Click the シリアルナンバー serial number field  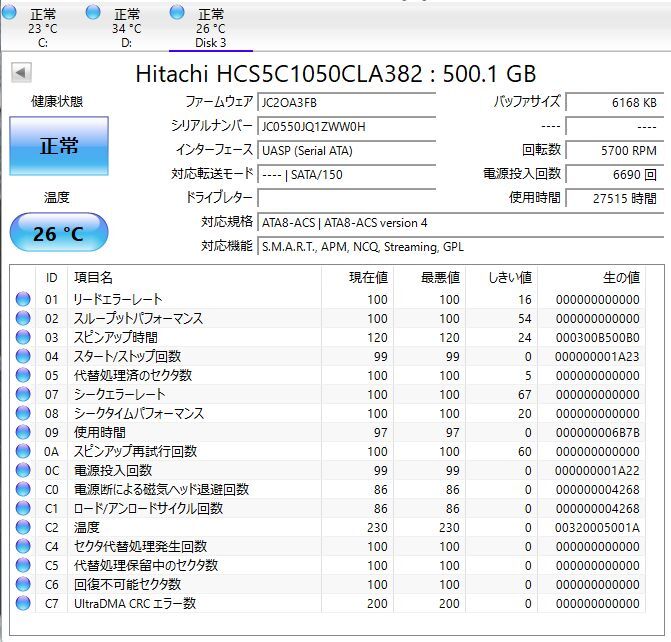(346, 127)
